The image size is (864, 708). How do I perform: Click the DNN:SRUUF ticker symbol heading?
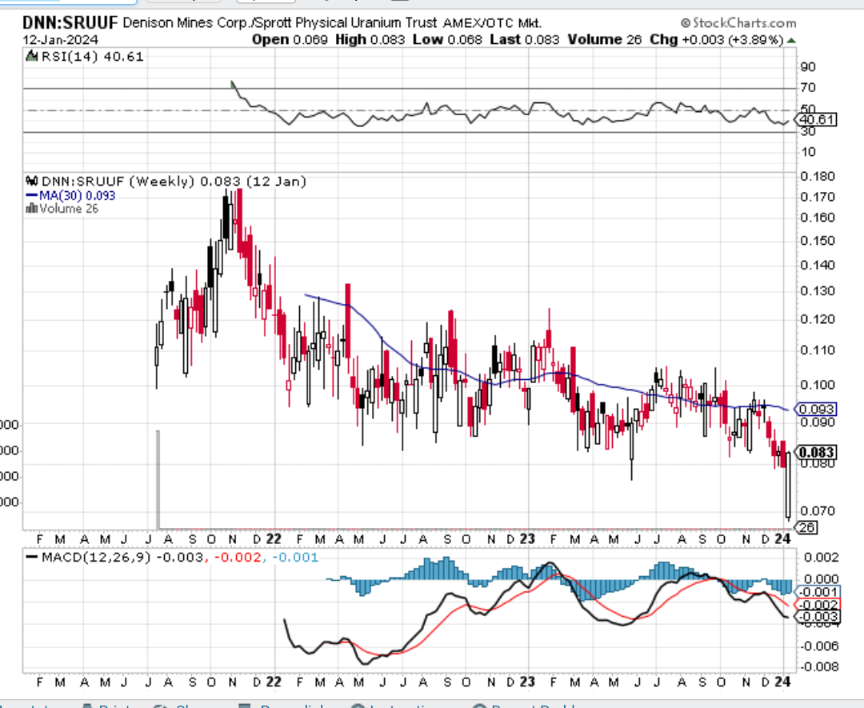tap(70, 23)
